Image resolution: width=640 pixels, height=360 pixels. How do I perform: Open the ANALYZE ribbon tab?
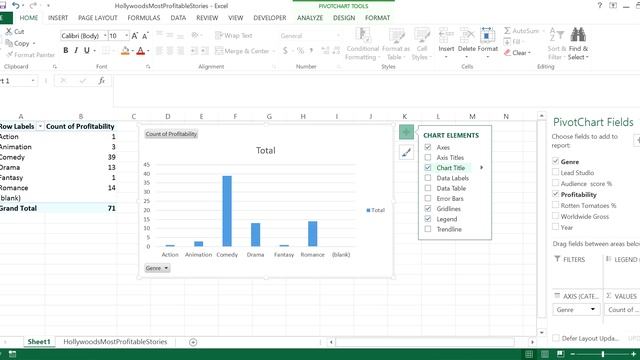pyautogui.click(x=310, y=18)
